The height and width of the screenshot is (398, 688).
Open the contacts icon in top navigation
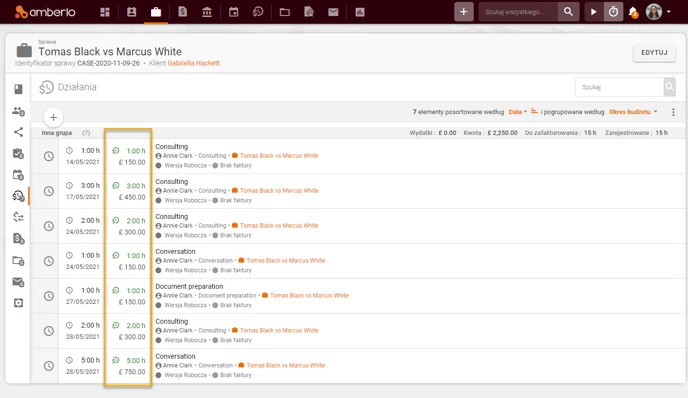pyautogui.click(x=131, y=12)
